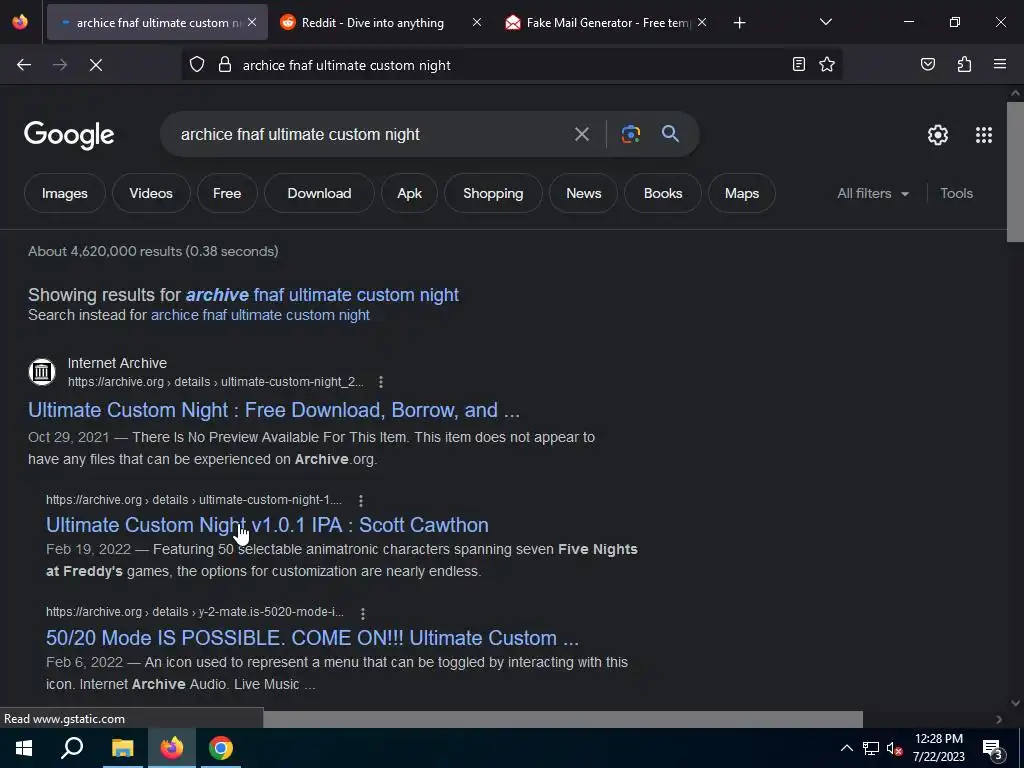Filter results by News

(583, 193)
